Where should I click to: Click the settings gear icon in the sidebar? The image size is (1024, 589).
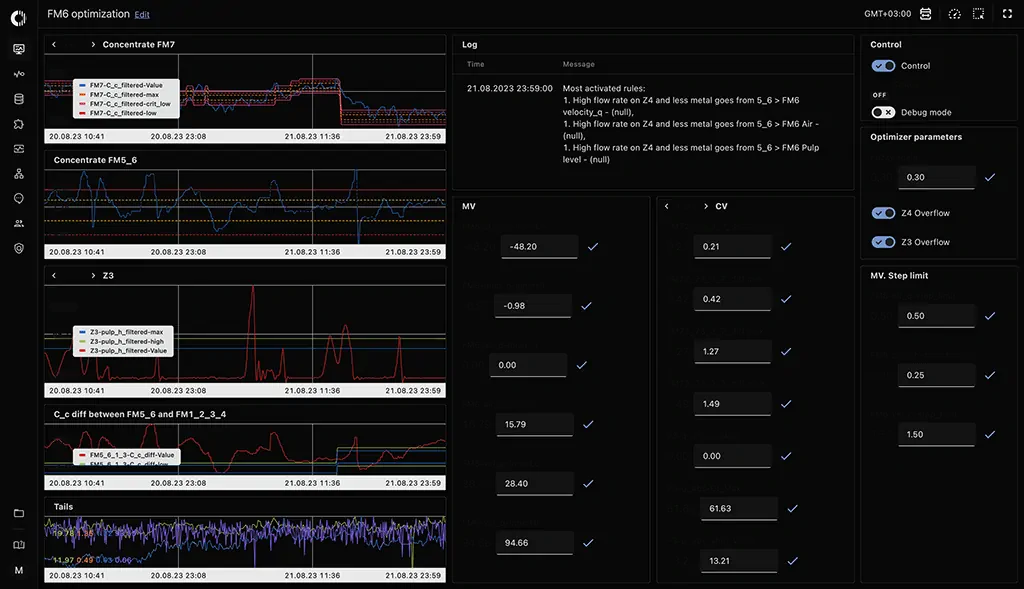click(x=17, y=123)
